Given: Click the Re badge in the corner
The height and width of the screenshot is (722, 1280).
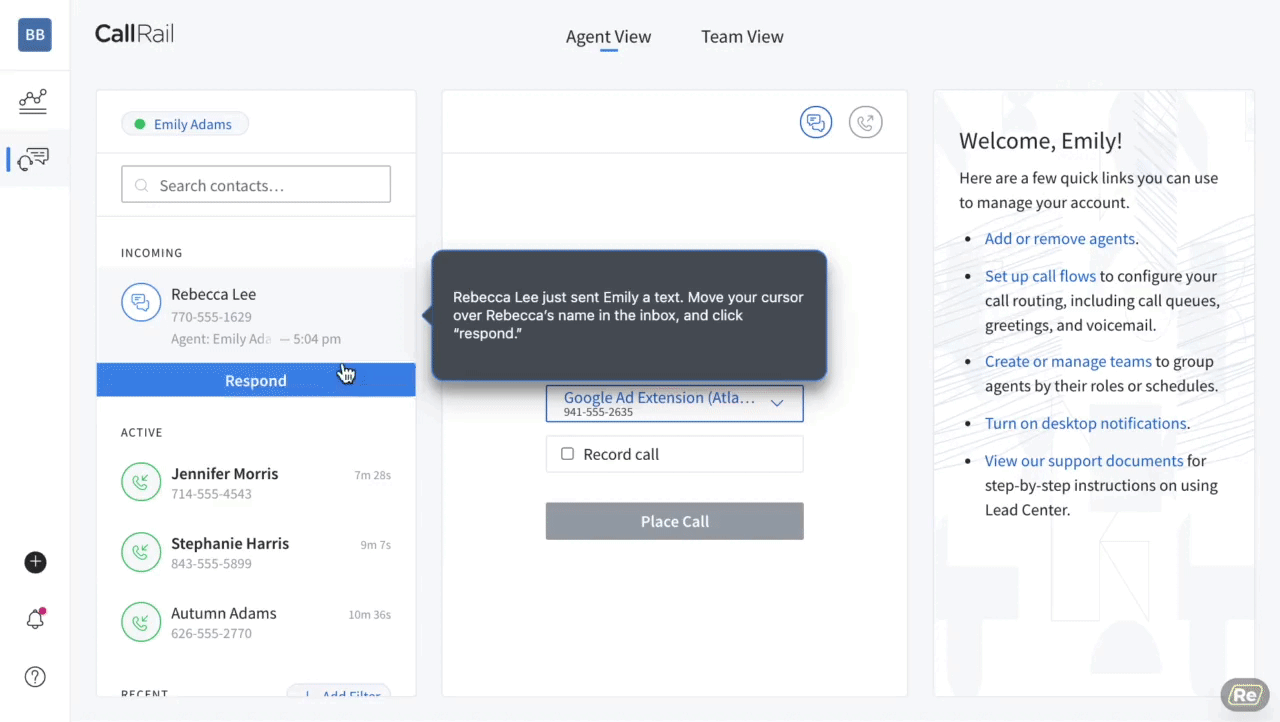Looking at the screenshot, I should (1245, 696).
